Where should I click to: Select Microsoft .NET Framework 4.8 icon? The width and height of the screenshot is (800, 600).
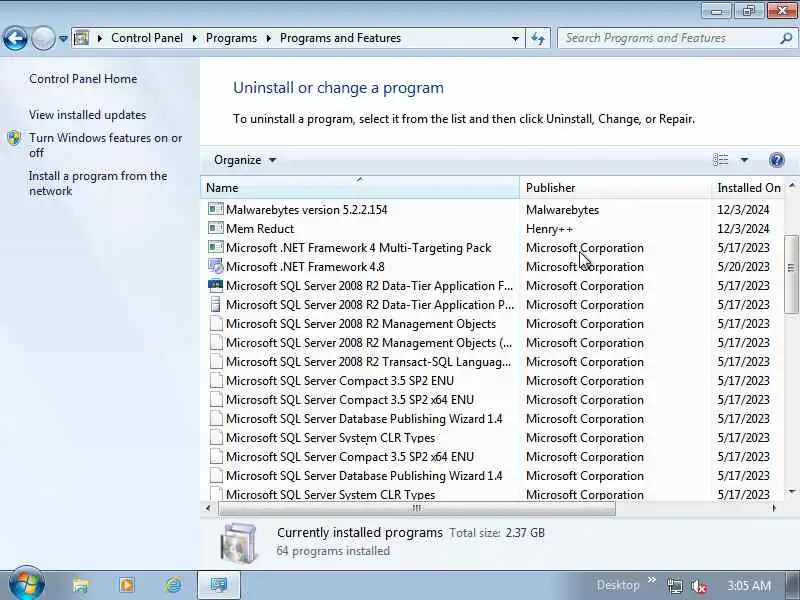(216, 266)
